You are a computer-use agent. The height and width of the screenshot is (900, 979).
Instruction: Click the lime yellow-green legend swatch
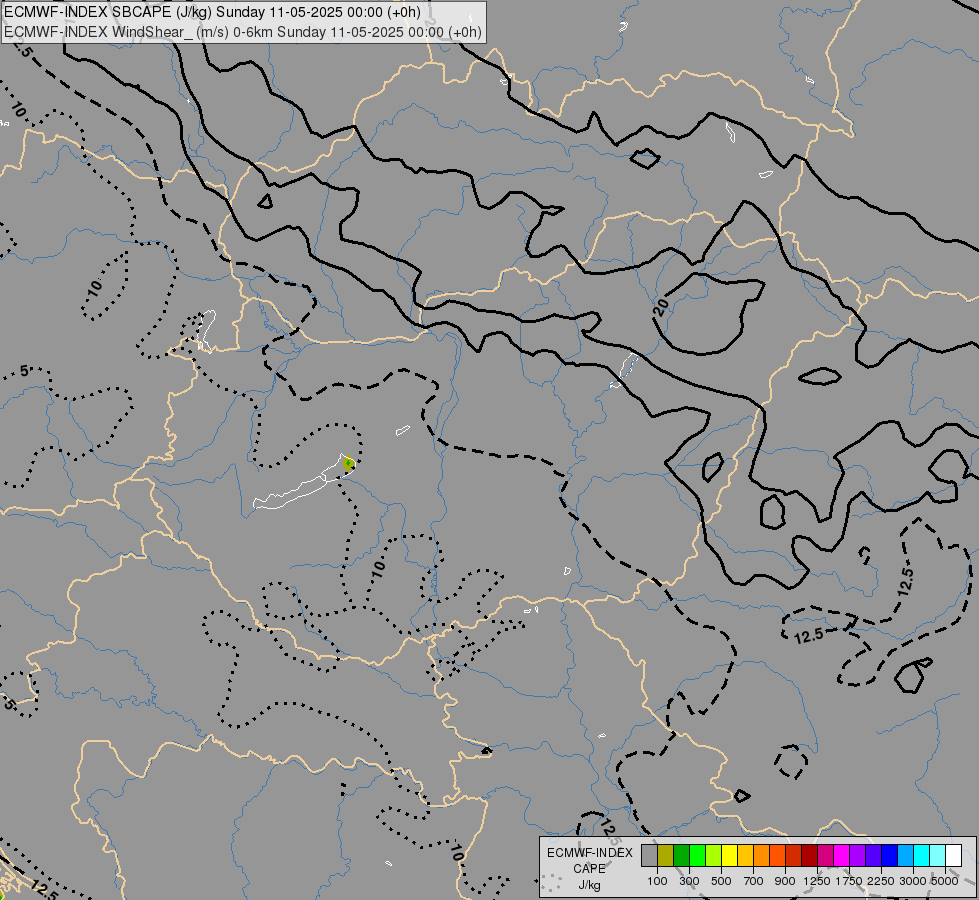714,856
